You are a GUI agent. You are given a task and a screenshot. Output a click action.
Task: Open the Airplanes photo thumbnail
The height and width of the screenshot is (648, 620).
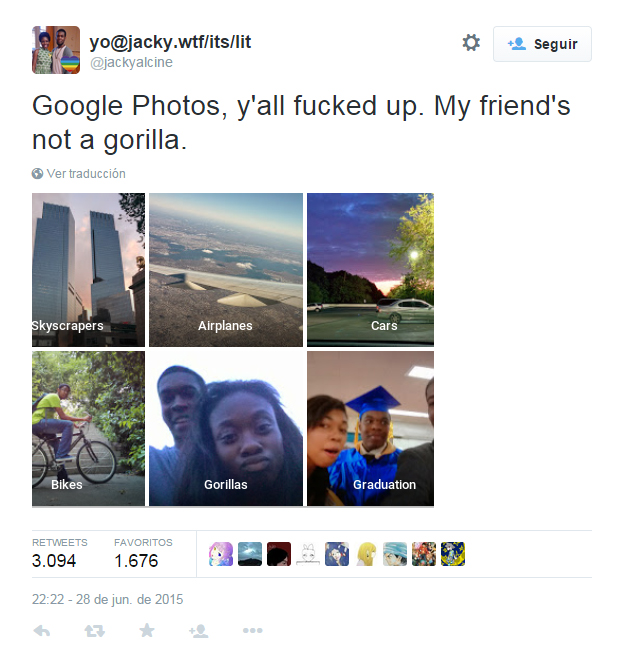tap(226, 270)
